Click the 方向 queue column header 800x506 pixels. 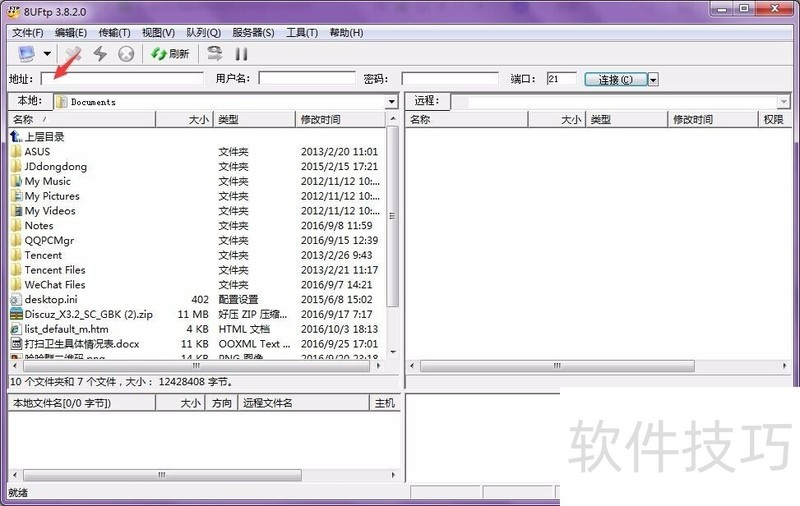[221, 403]
